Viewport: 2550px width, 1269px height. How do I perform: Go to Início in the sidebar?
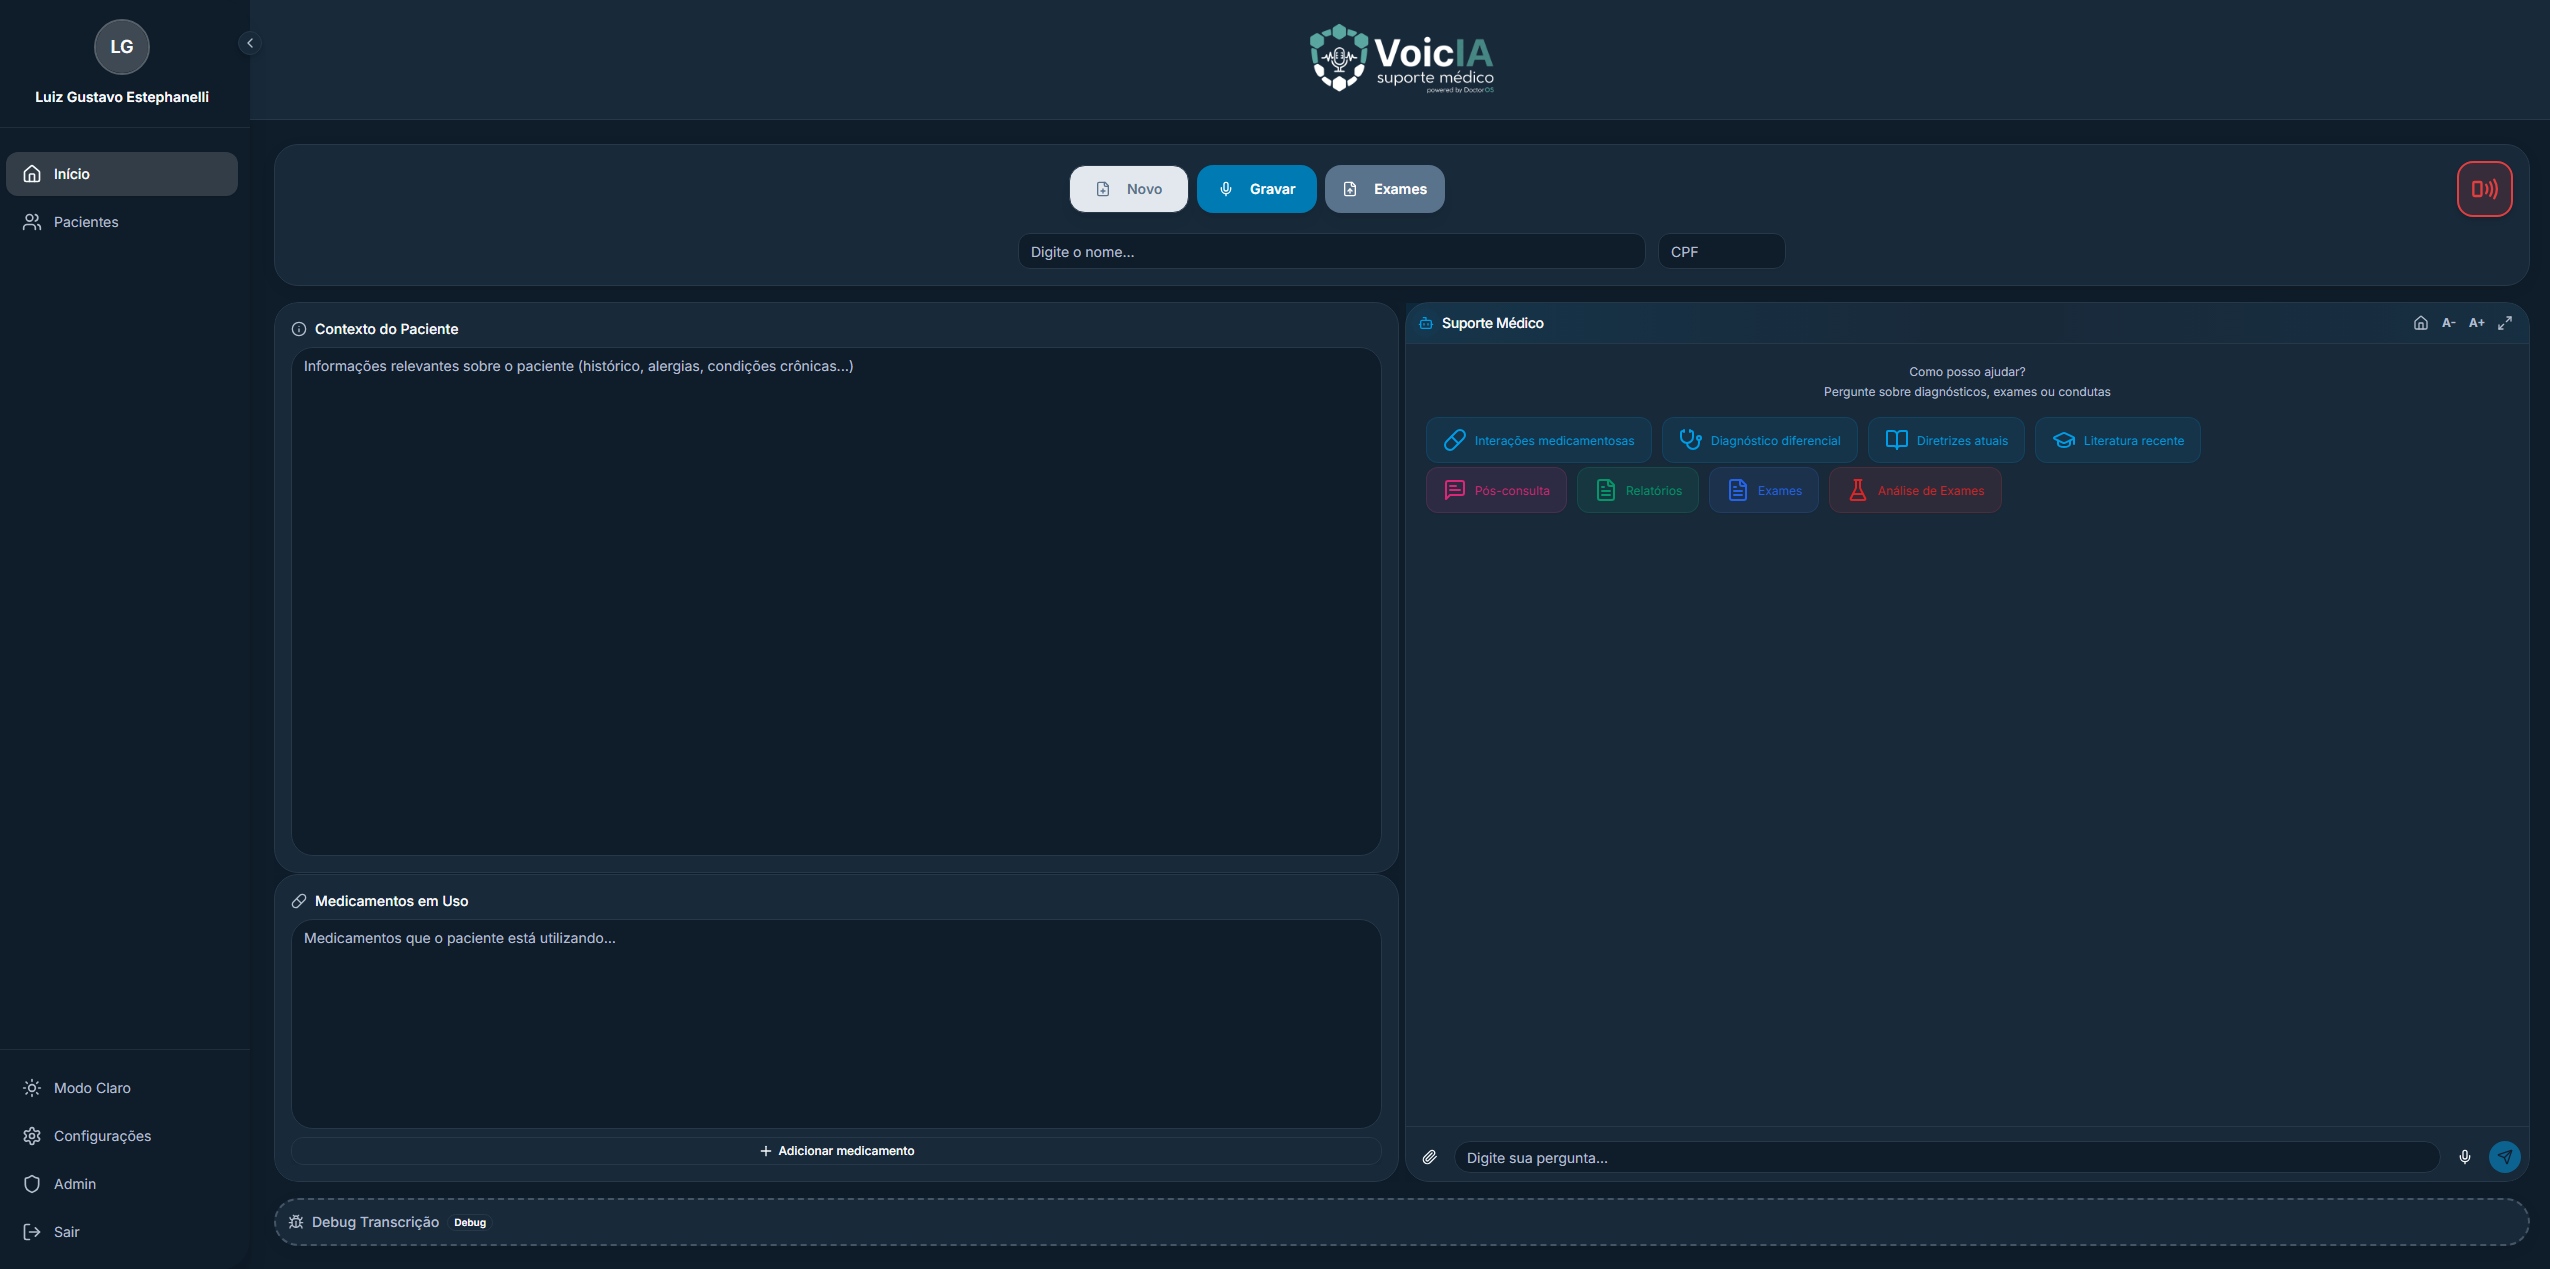pos(122,174)
